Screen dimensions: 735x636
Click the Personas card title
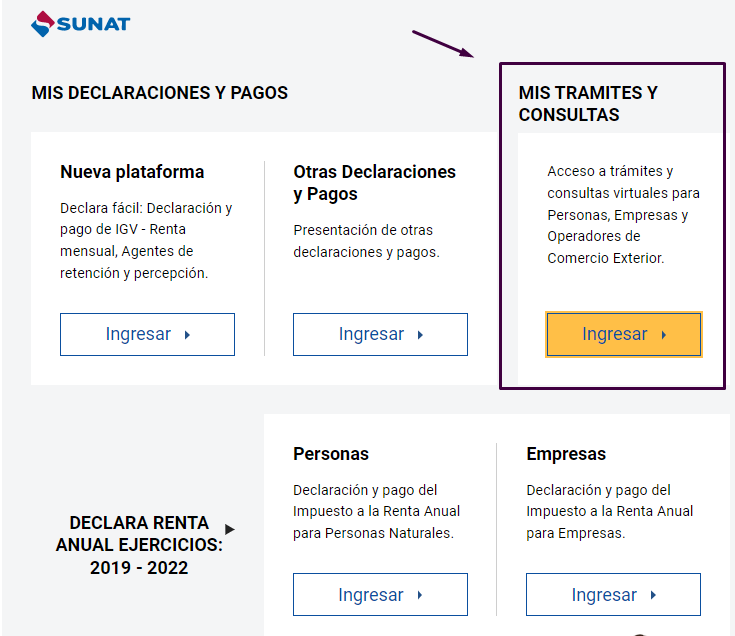click(331, 454)
